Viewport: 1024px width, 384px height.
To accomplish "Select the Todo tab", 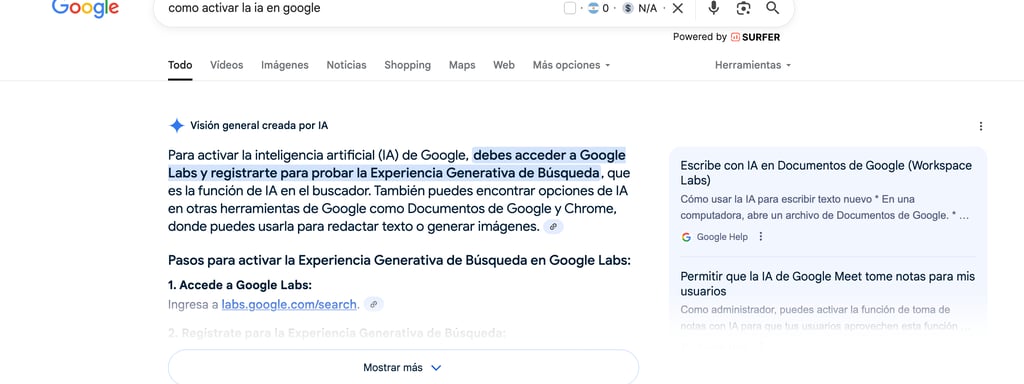I will 180,65.
